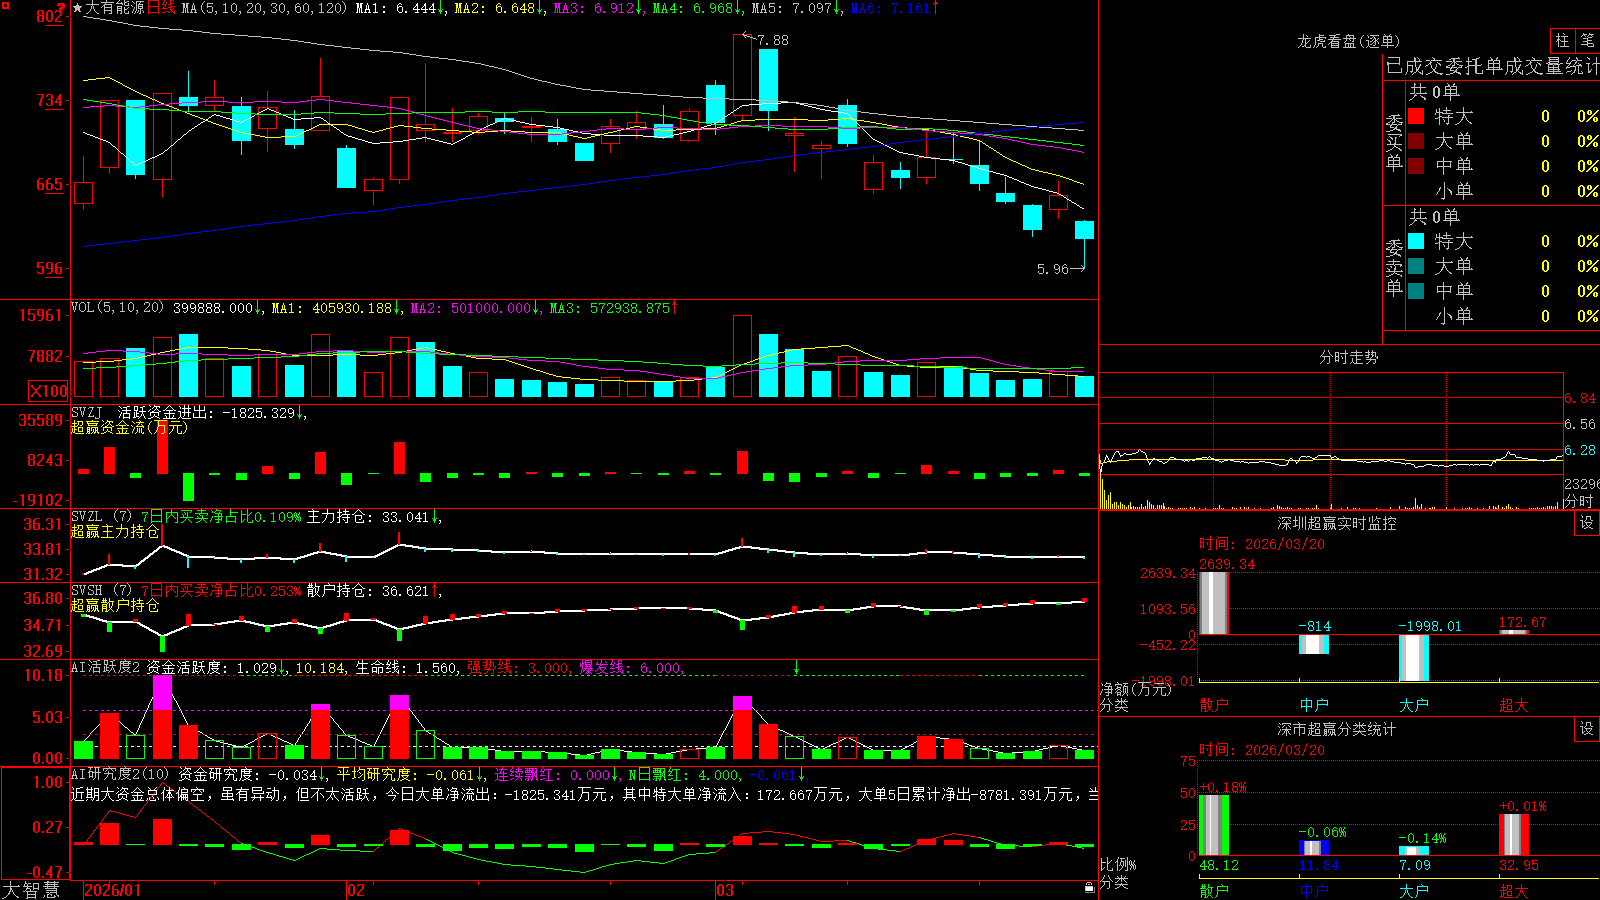This screenshot has height=900, width=1600.
Task: Open 设 settings for 深圳超赢实时监控
Action: tap(1587, 523)
